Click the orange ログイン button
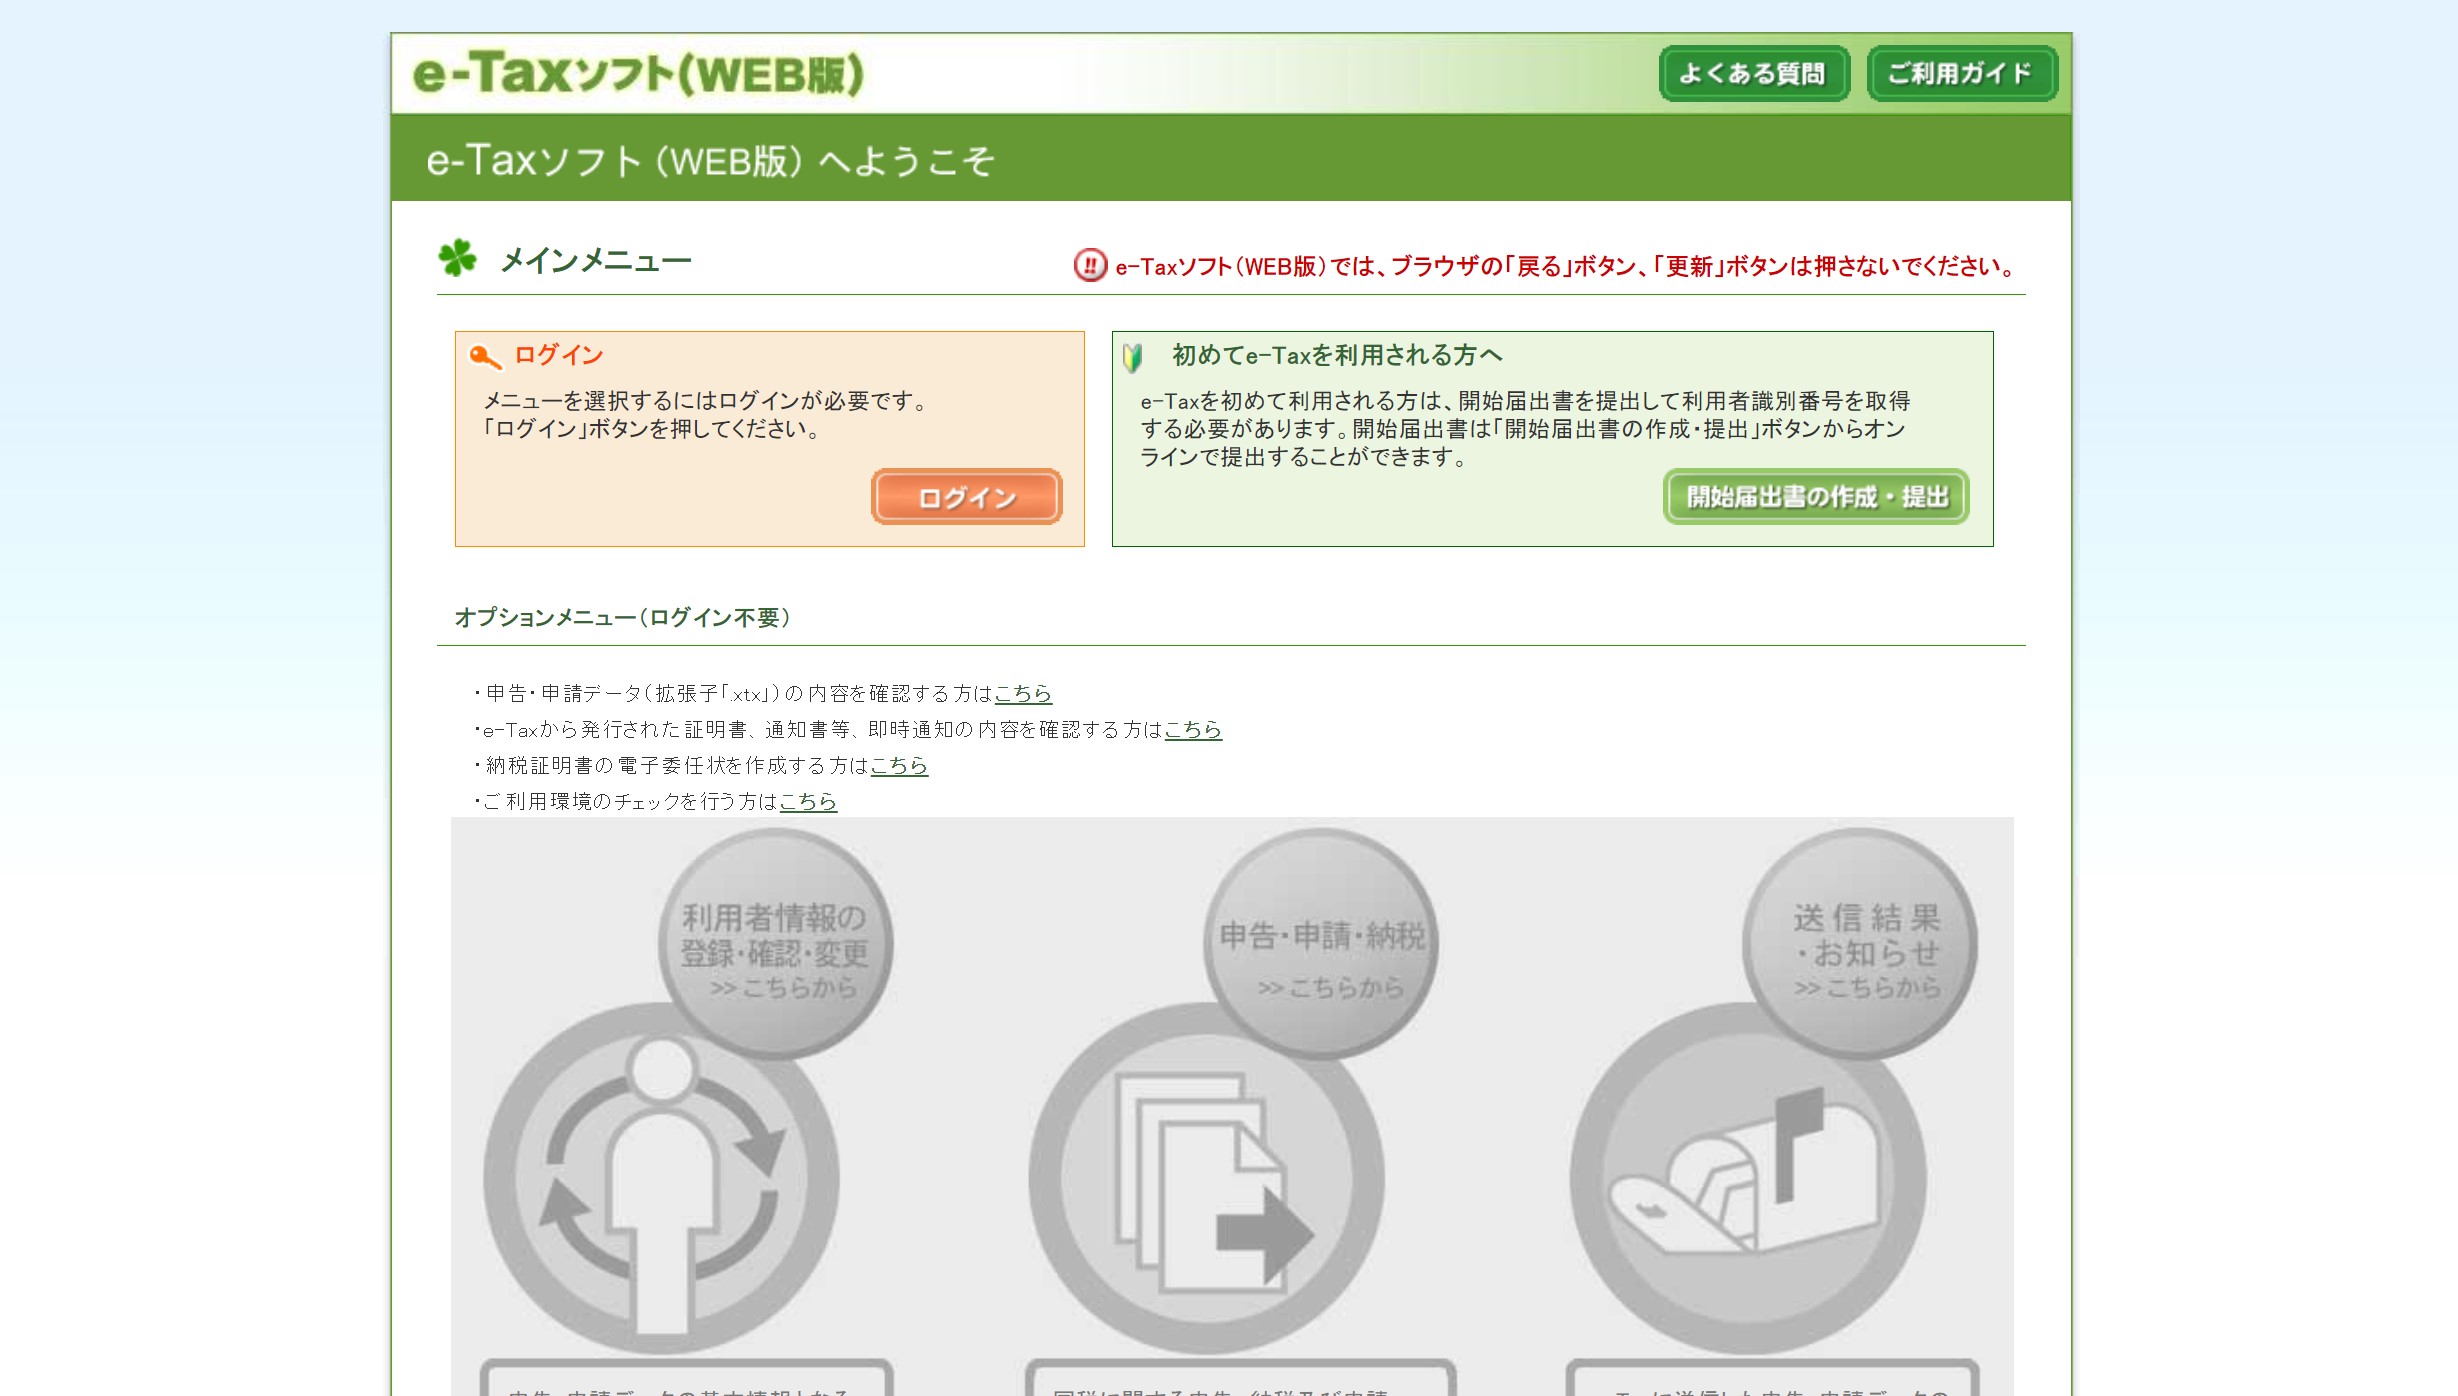 (966, 497)
